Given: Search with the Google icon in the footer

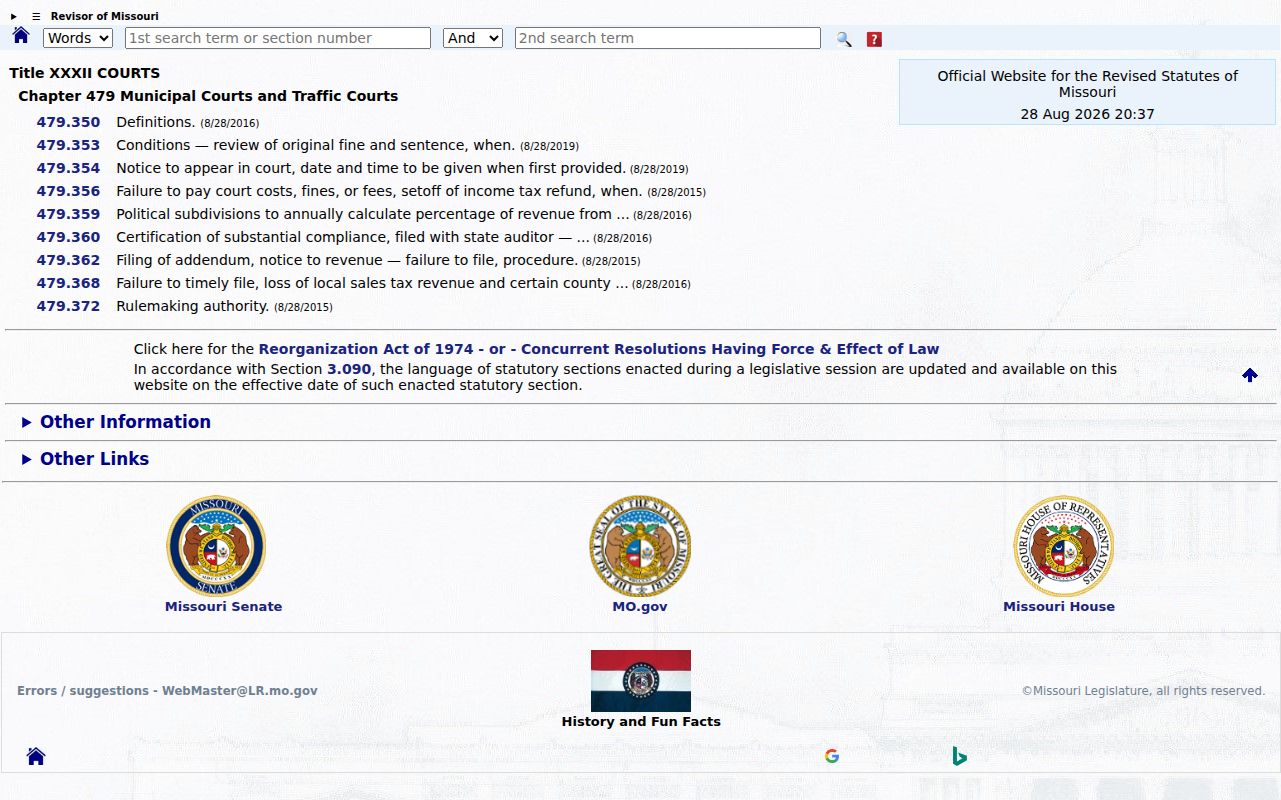Looking at the screenshot, I should pyautogui.click(x=832, y=756).
